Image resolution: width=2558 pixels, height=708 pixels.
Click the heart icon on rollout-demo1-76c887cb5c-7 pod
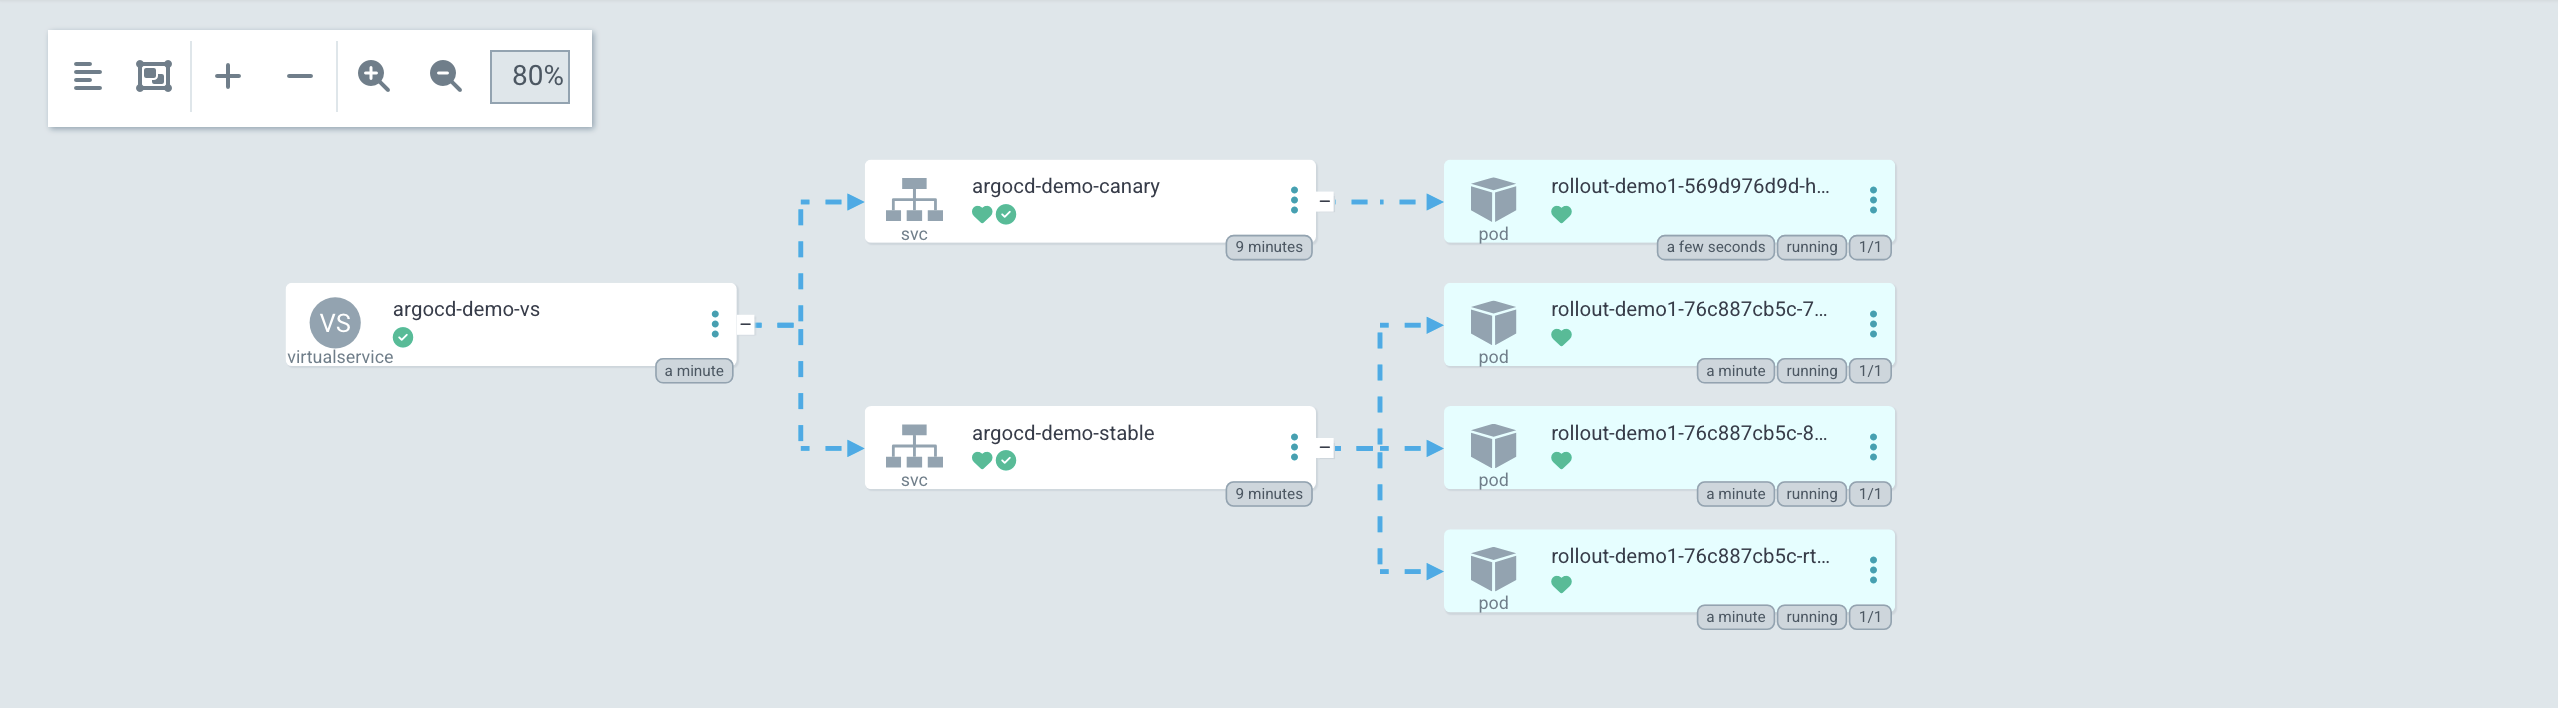(1561, 337)
